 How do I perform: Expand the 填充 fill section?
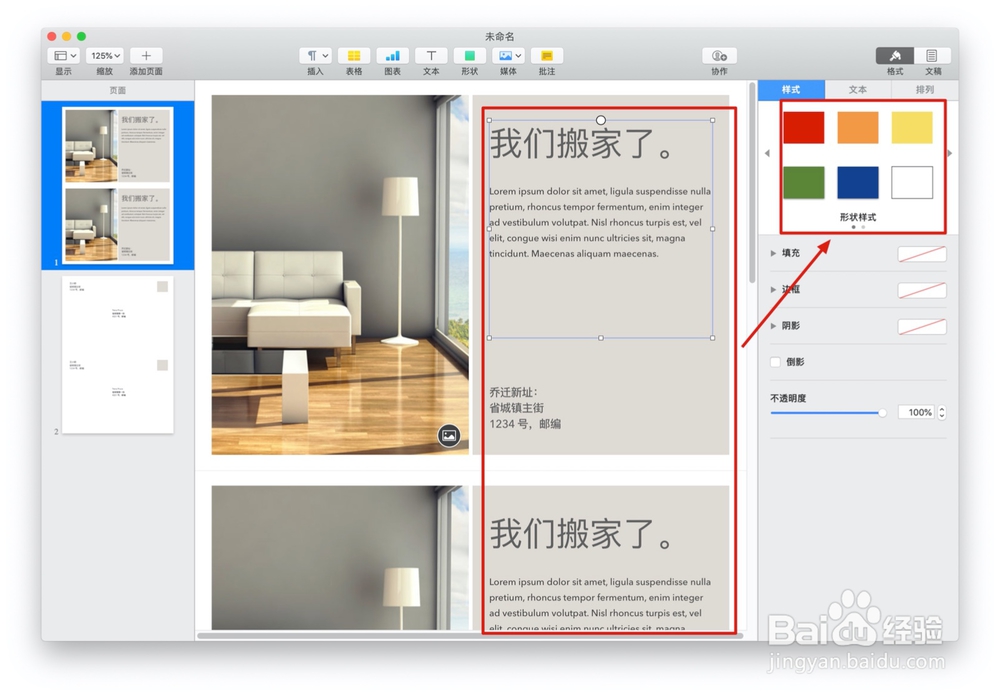coord(773,253)
